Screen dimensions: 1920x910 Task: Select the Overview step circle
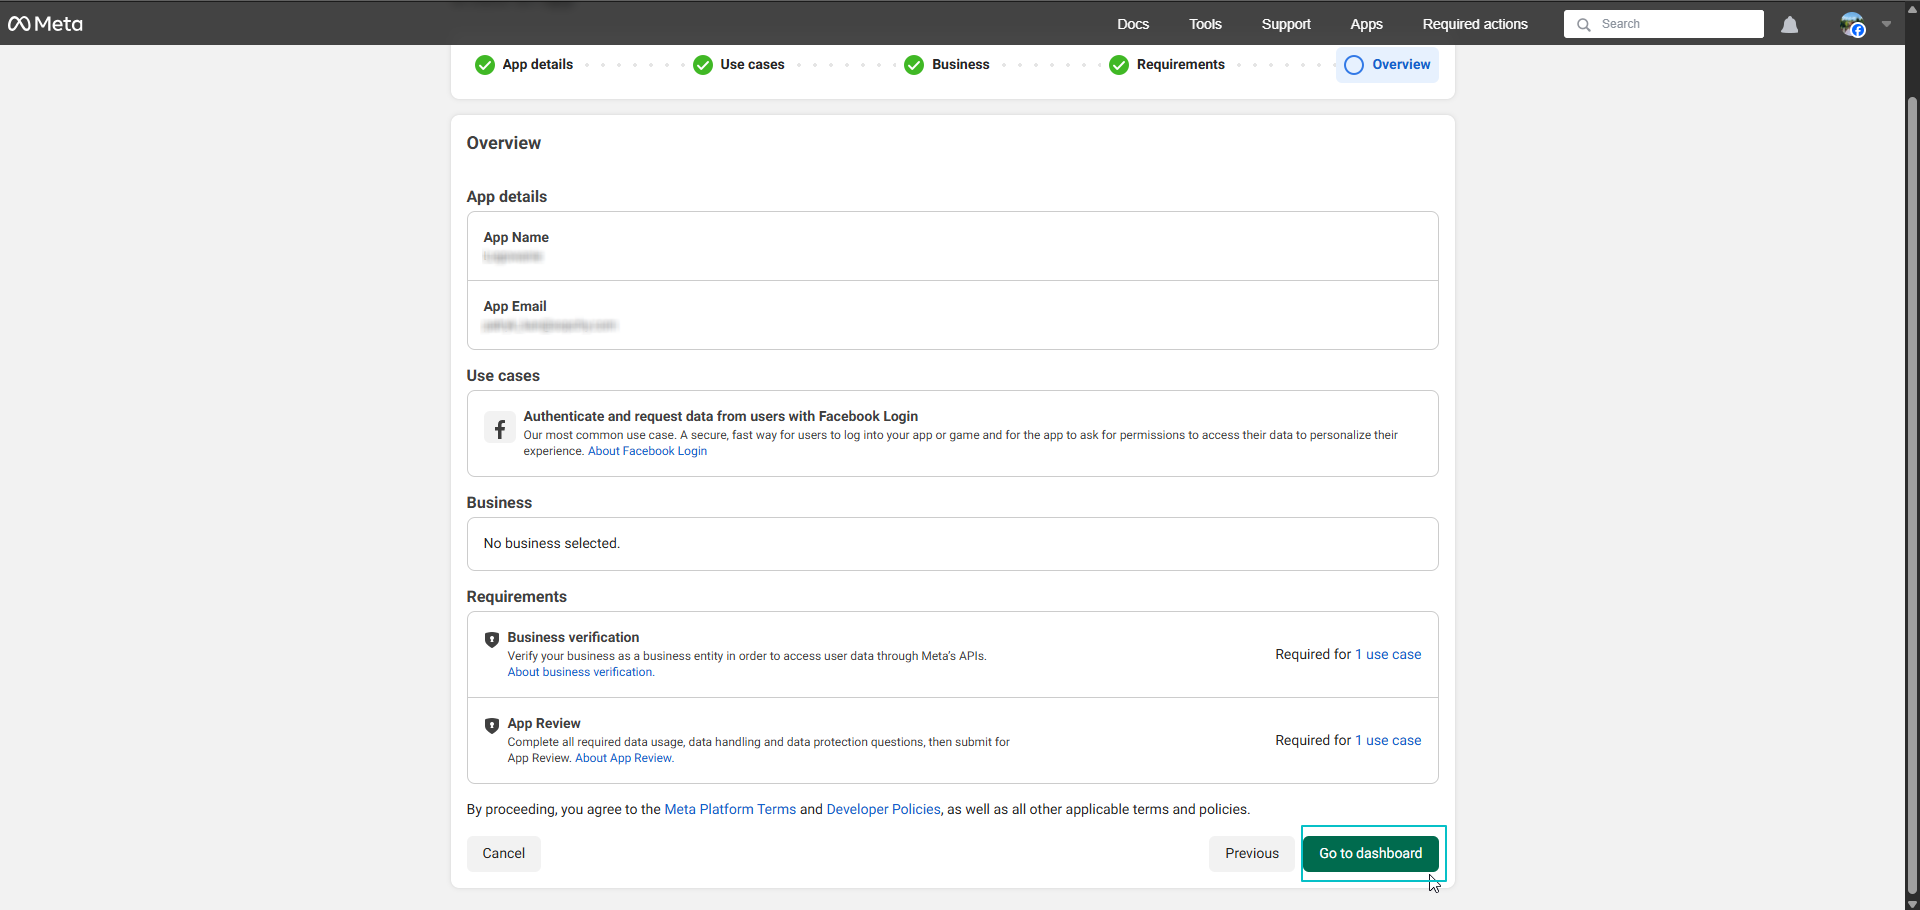(1354, 65)
